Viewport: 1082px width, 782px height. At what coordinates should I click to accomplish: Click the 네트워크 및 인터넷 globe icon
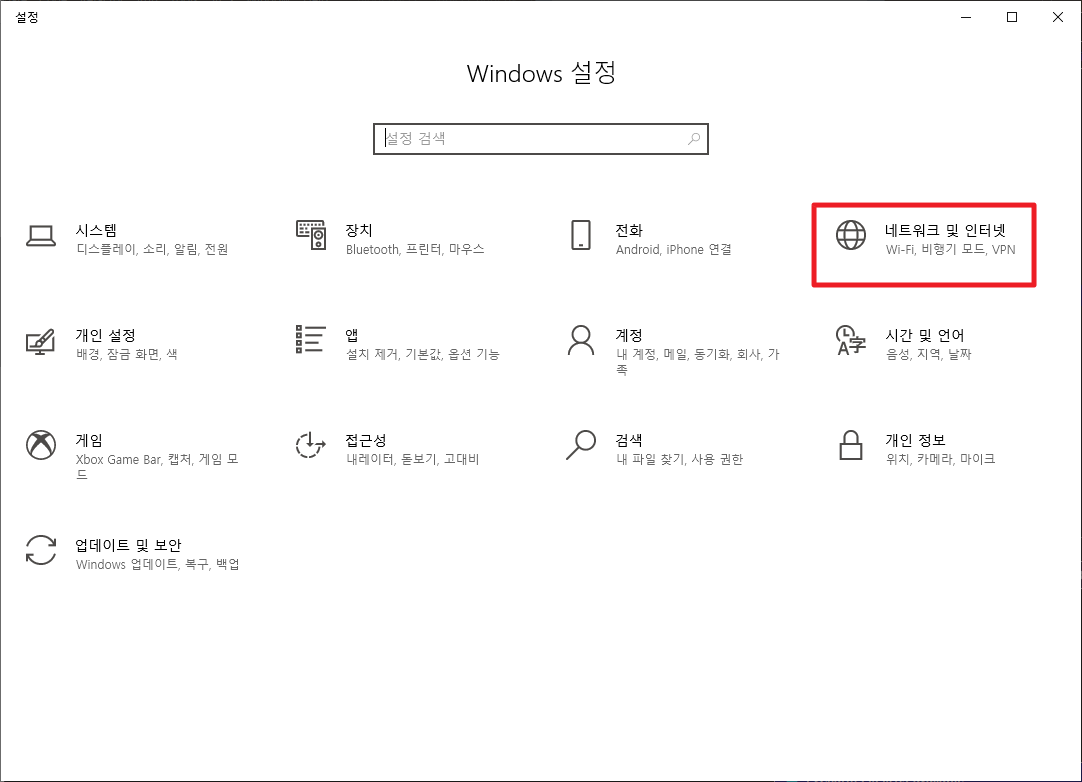click(x=851, y=235)
